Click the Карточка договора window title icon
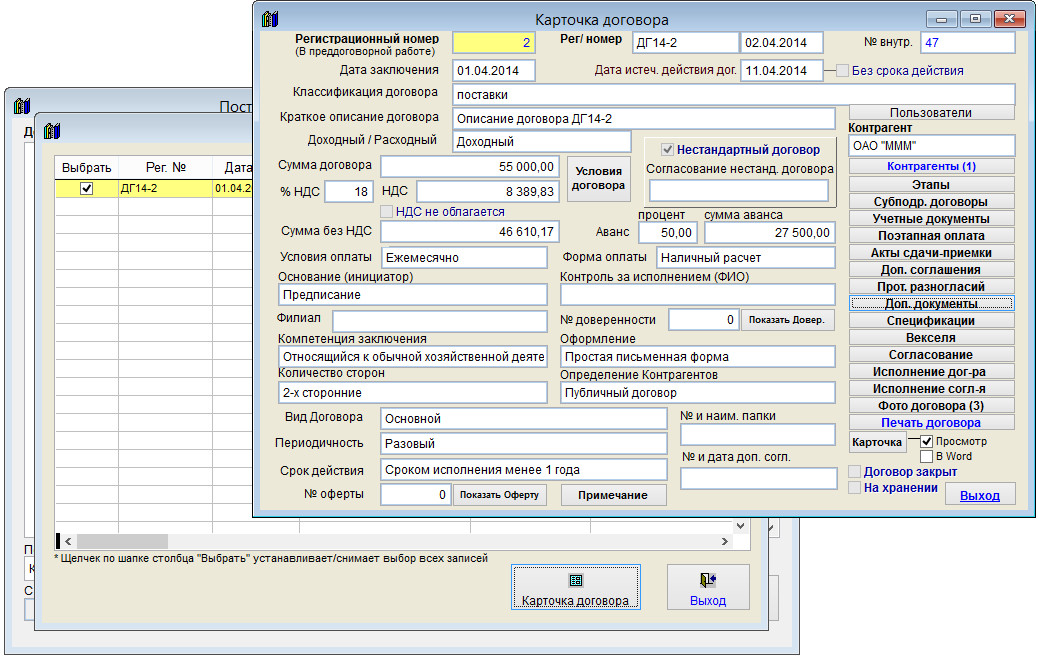 tap(269, 19)
